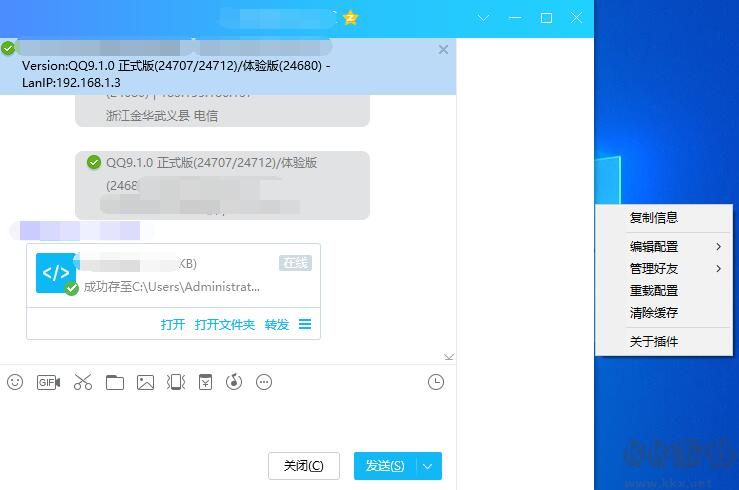Dismiss the version info banner
Viewport: 739px width, 490px height.
pos(443,49)
